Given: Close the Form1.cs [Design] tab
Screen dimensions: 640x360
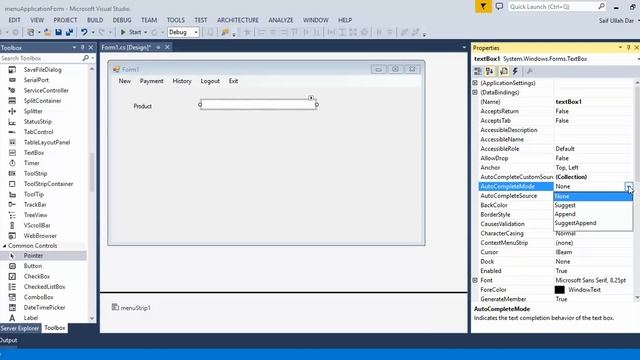Looking at the screenshot, I should 167,47.
